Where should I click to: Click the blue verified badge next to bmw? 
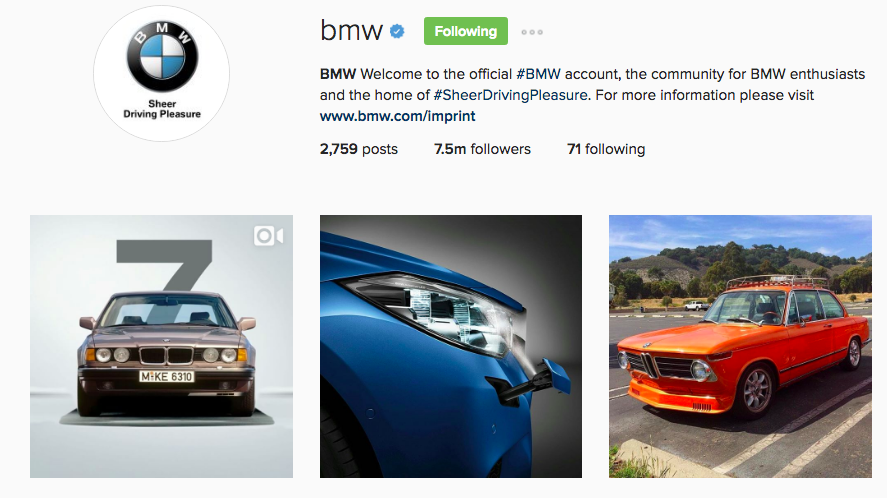point(398,32)
